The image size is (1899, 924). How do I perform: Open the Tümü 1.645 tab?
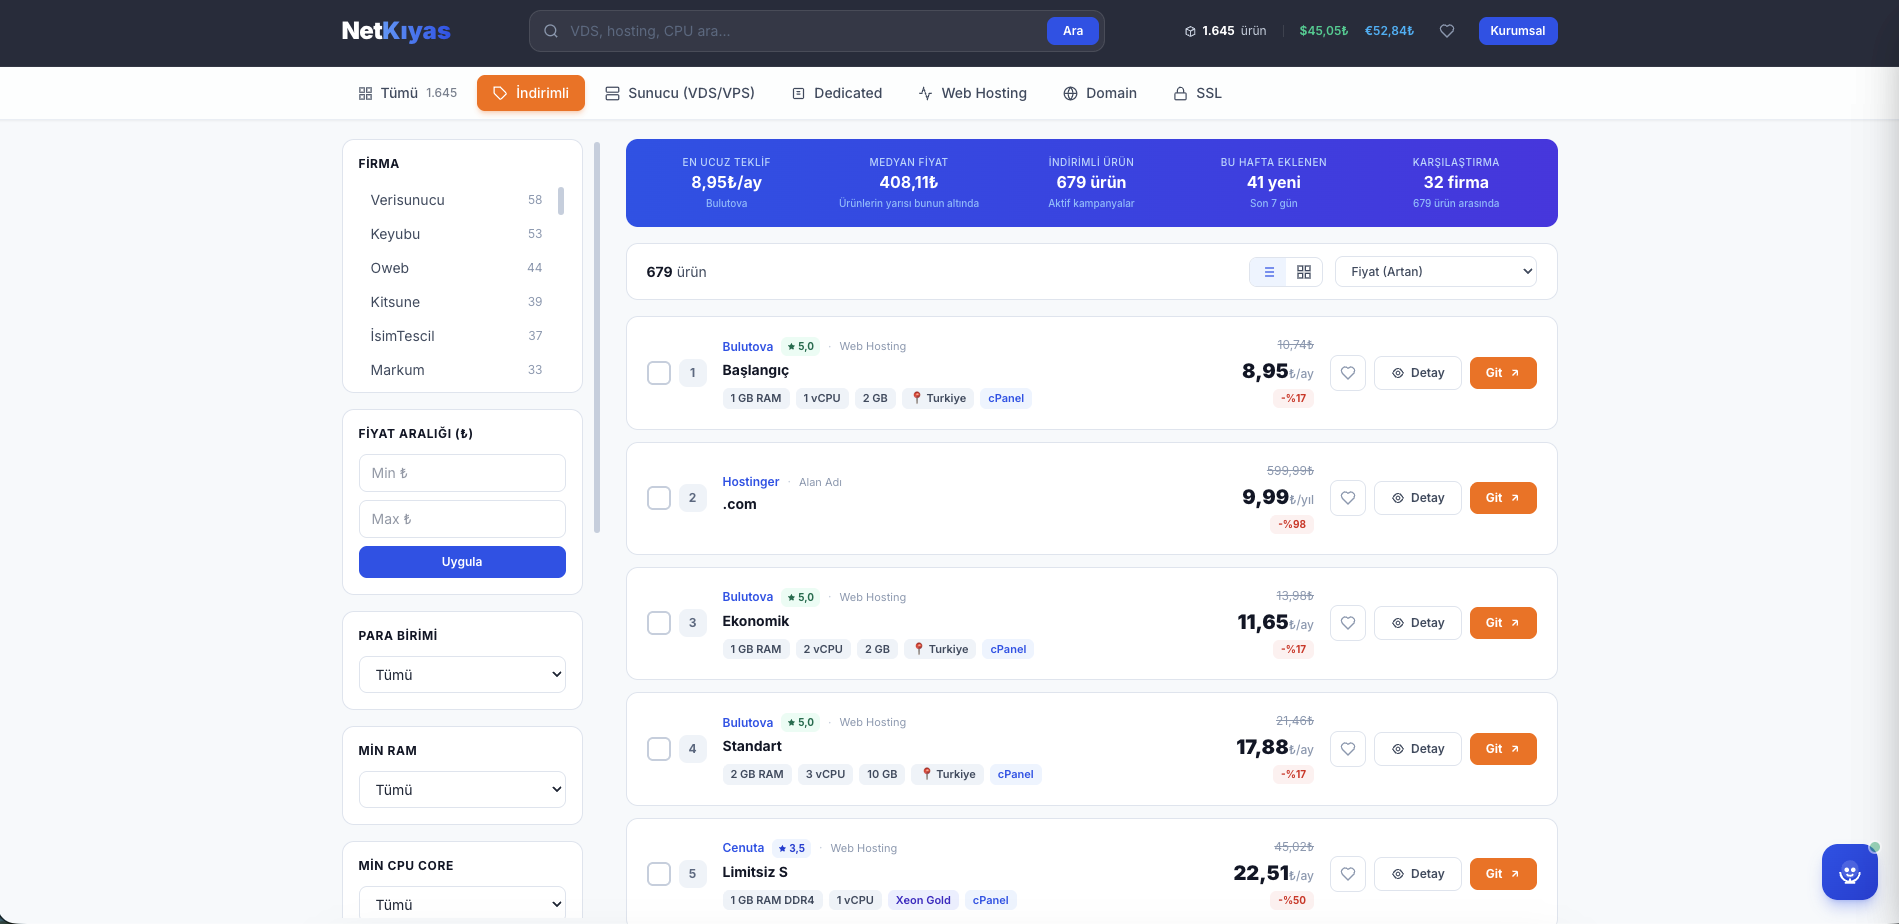pos(408,93)
